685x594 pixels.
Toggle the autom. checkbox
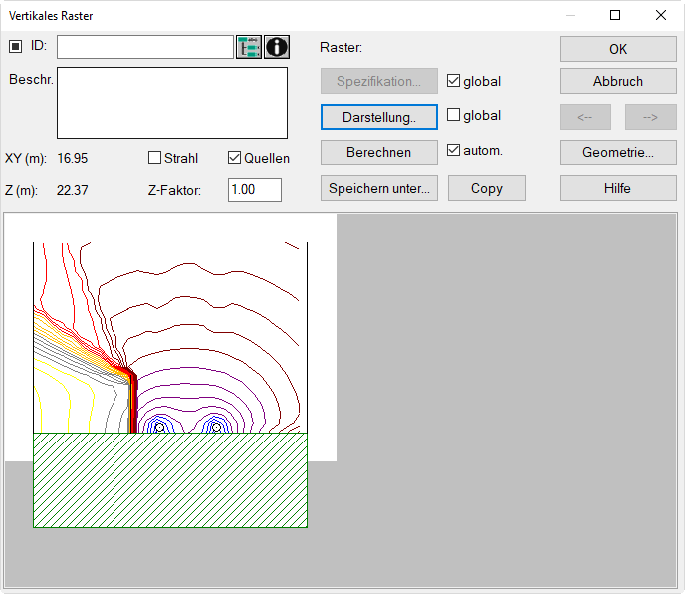(x=453, y=150)
